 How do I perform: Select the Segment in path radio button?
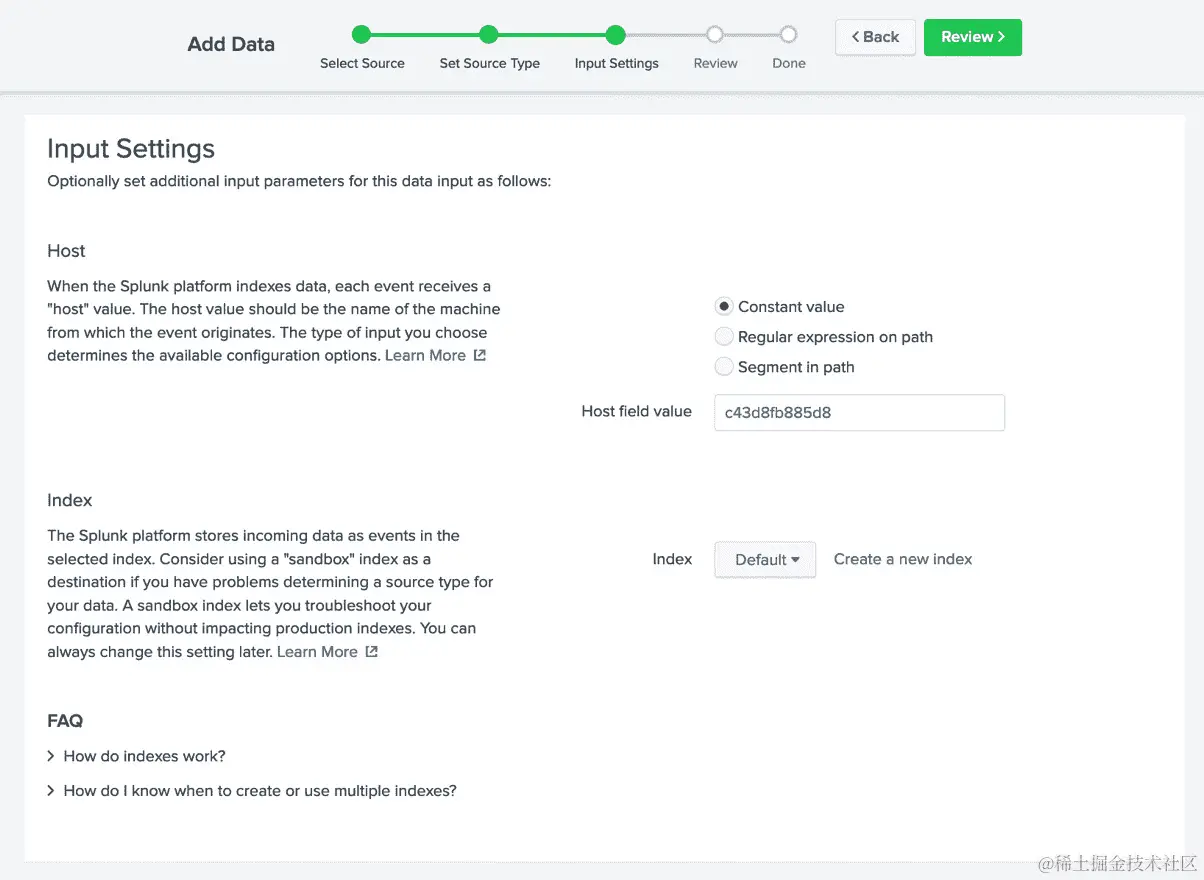point(724,367)
